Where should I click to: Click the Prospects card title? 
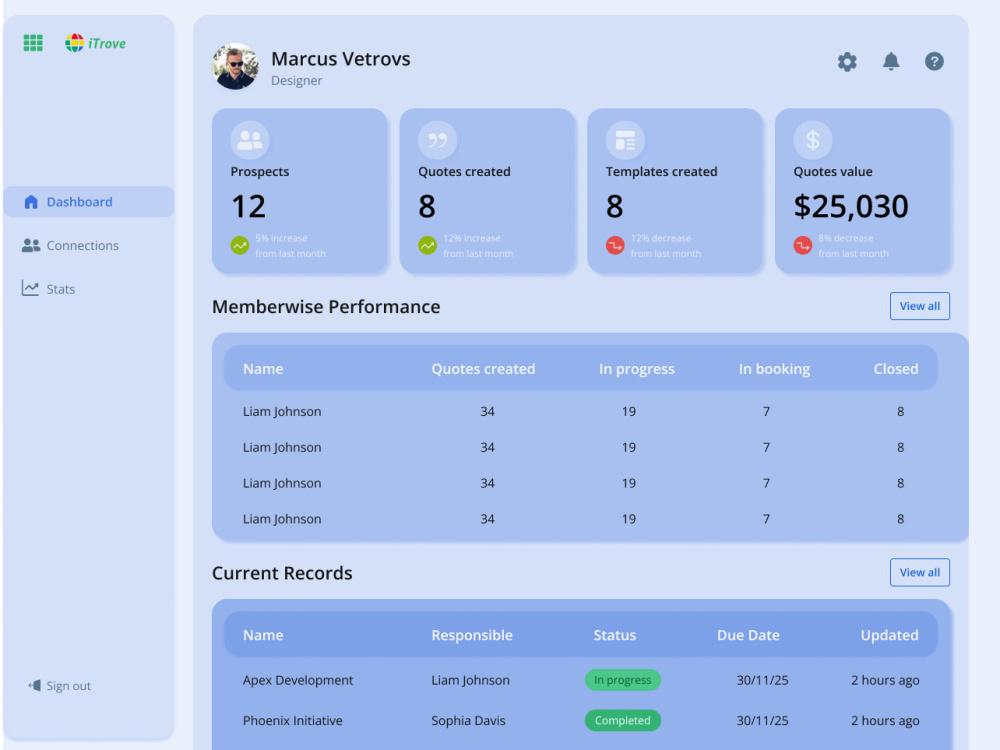click(260, 172)
